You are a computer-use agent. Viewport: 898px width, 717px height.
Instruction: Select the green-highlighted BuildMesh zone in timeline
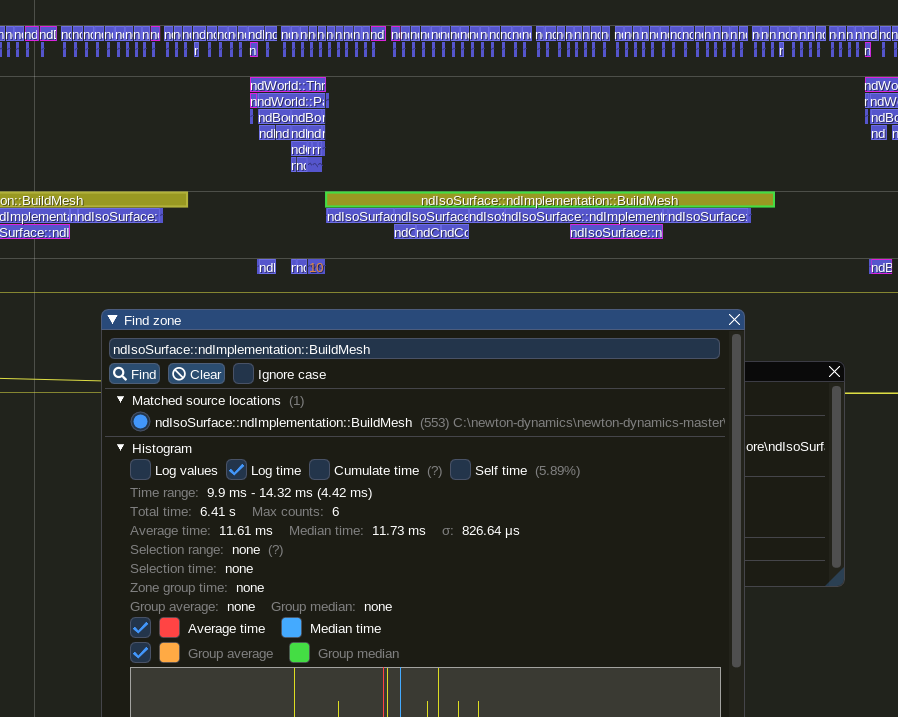549,200
